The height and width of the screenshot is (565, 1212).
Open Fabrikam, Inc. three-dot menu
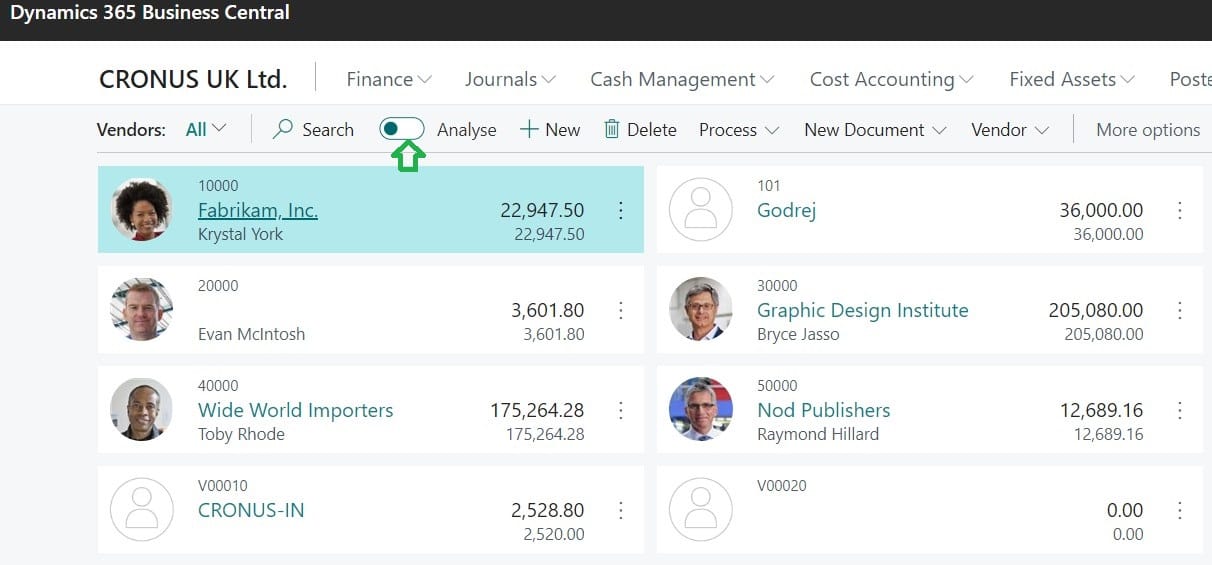[x=621, y=210]
